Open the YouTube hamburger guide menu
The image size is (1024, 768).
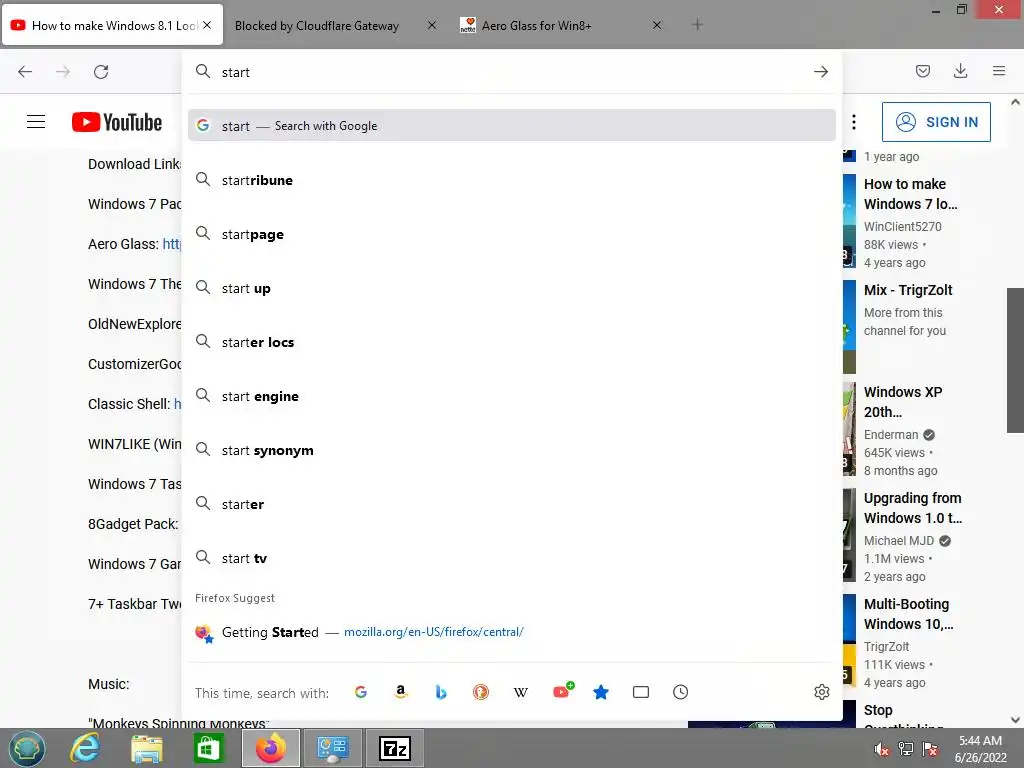(36, 122)
